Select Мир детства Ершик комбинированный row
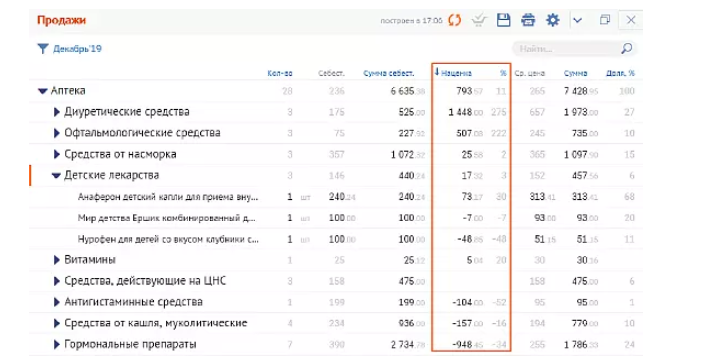 pyautogui.click(x=336, y=218)
